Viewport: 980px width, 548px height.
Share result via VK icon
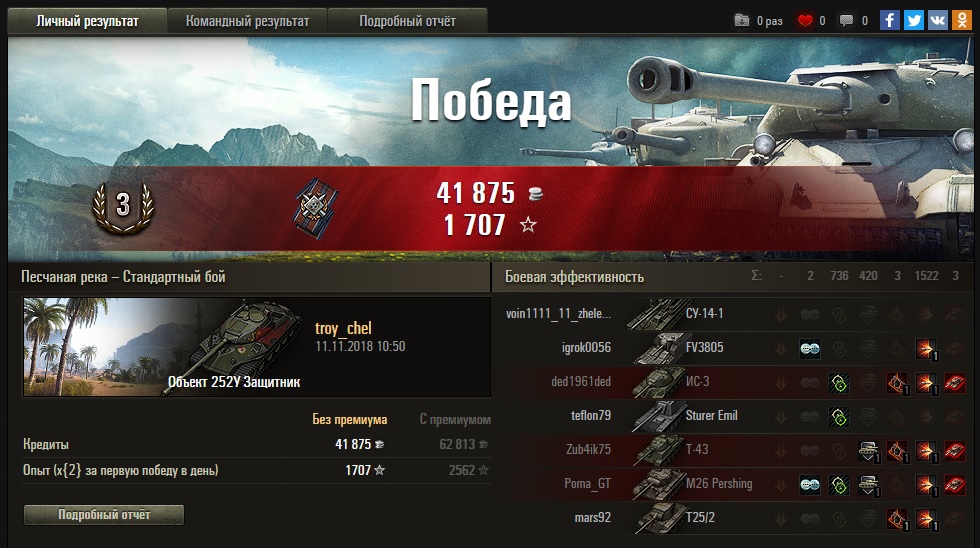(x=938, y=20)
